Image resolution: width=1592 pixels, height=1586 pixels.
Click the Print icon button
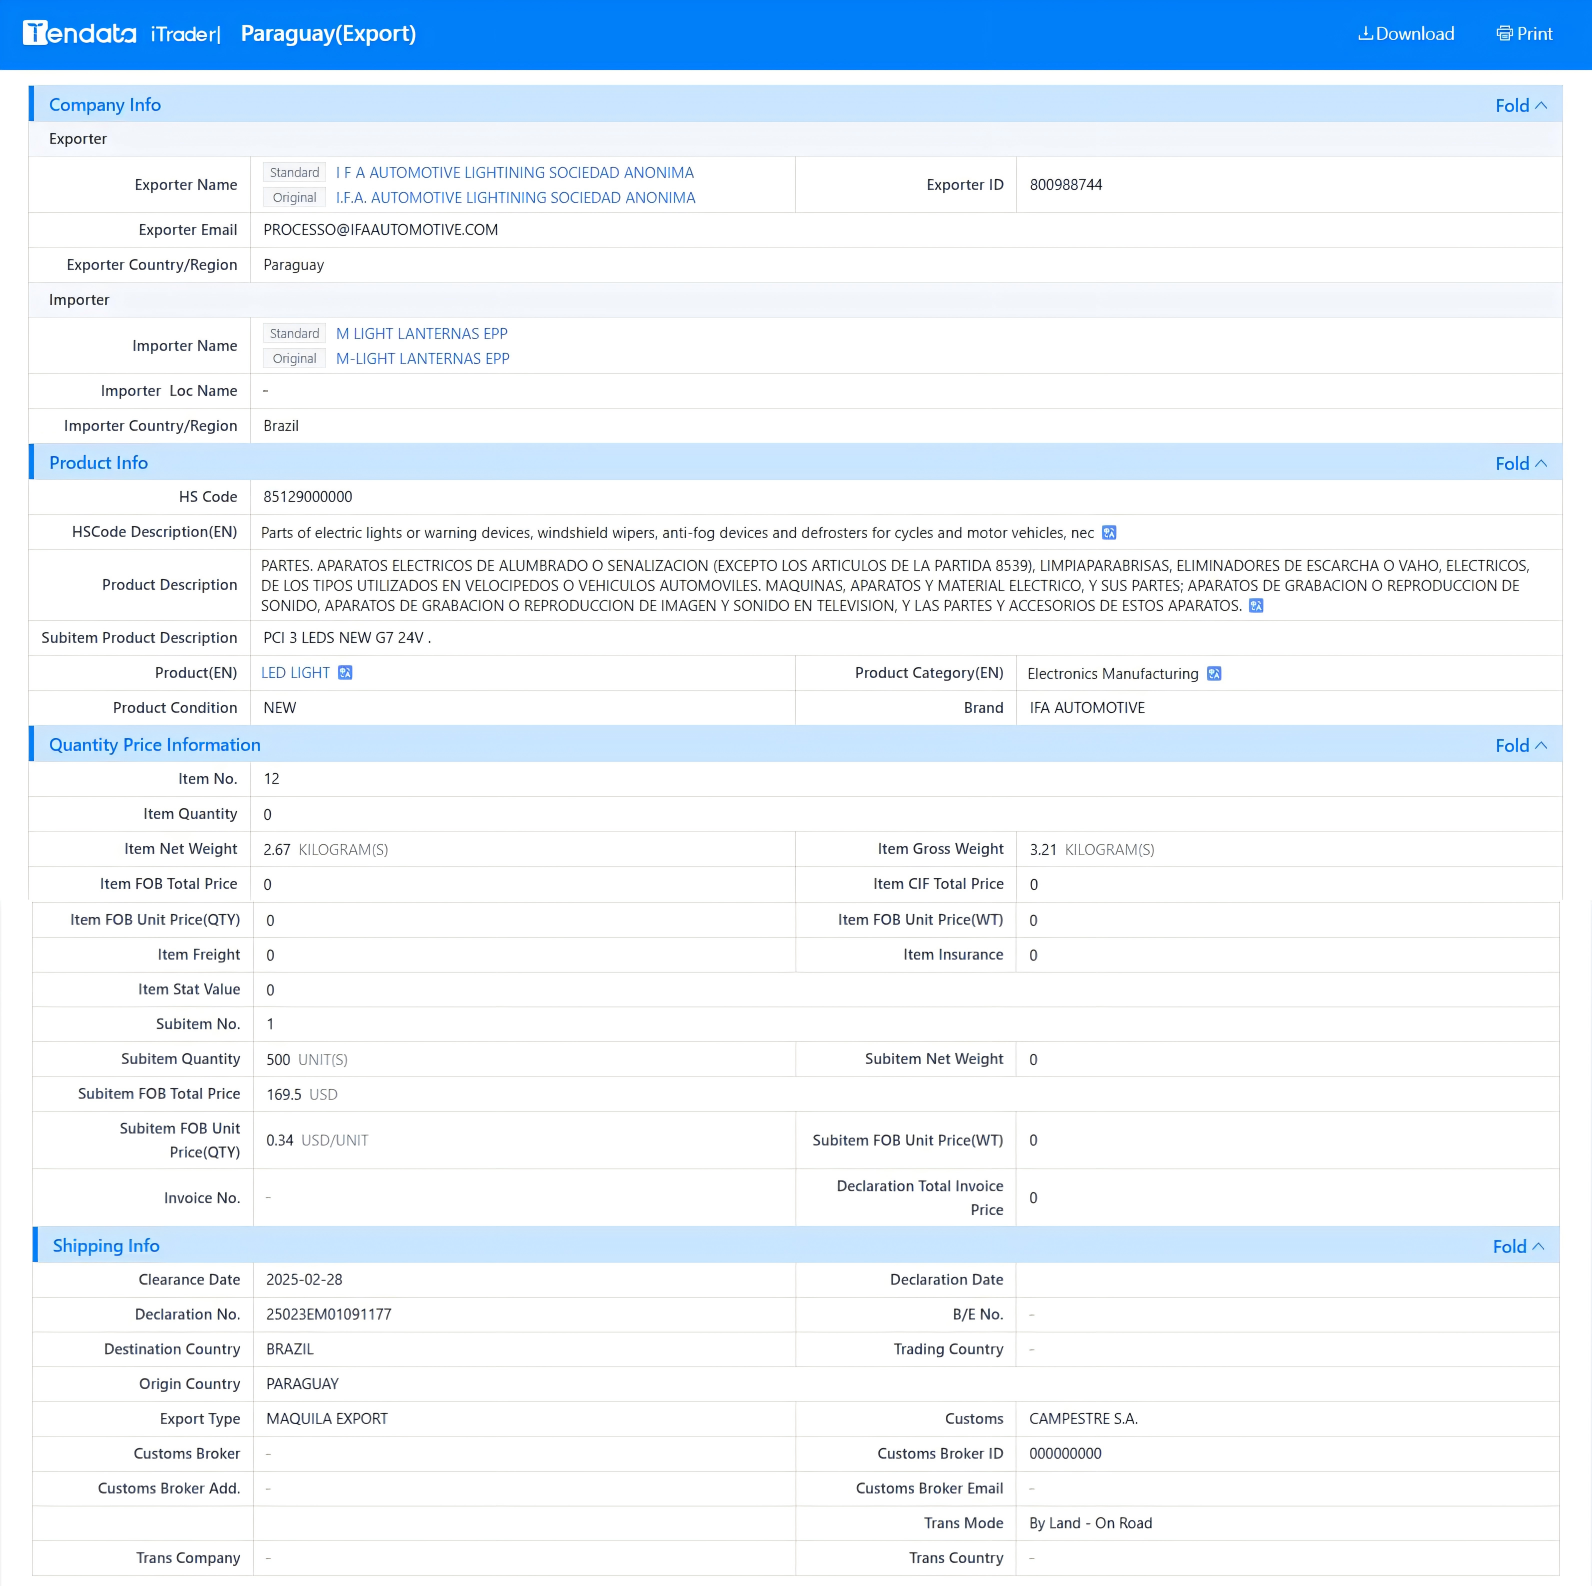tap(1525, 34)
